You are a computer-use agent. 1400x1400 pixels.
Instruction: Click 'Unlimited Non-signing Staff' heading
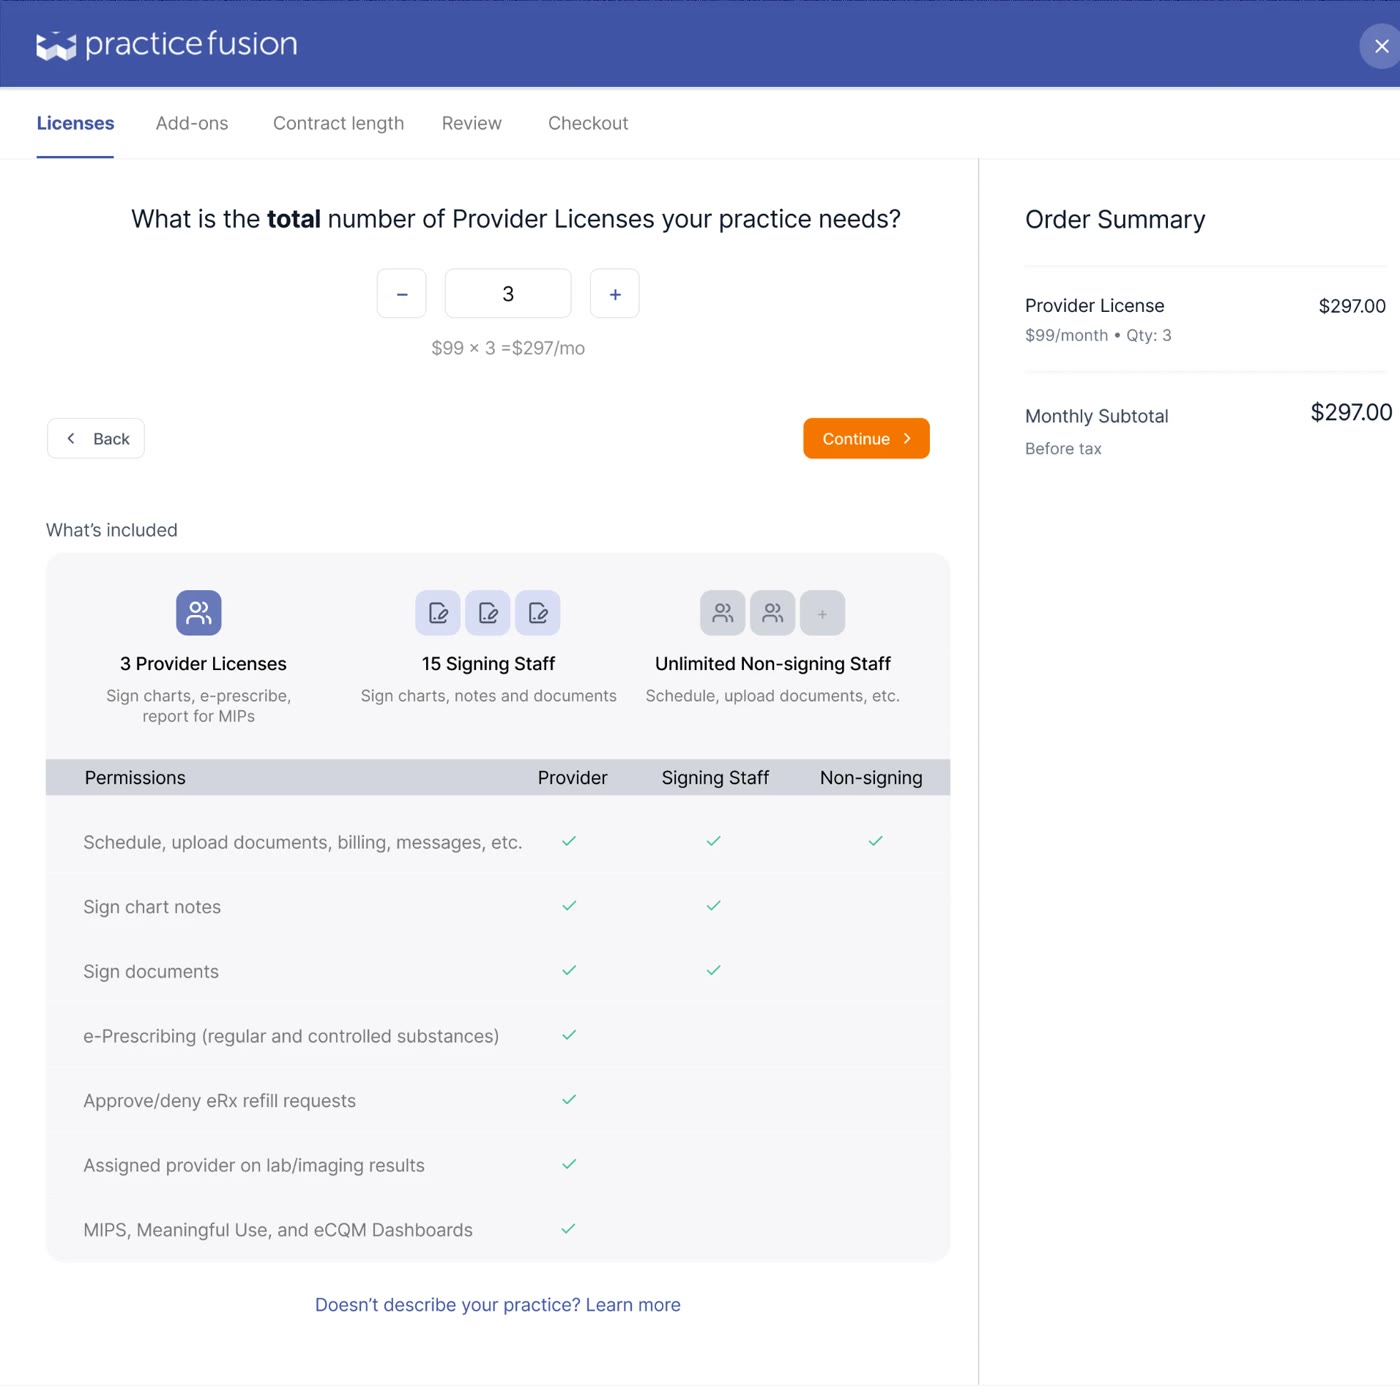(x=773, y=664)
